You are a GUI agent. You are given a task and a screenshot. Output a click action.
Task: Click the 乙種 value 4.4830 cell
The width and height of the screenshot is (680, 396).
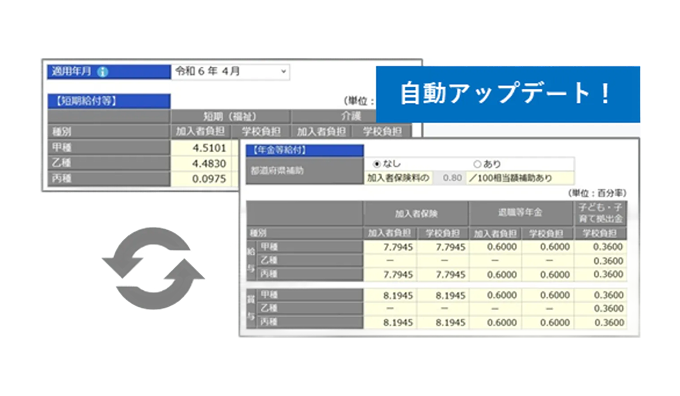tap(201, 164)
